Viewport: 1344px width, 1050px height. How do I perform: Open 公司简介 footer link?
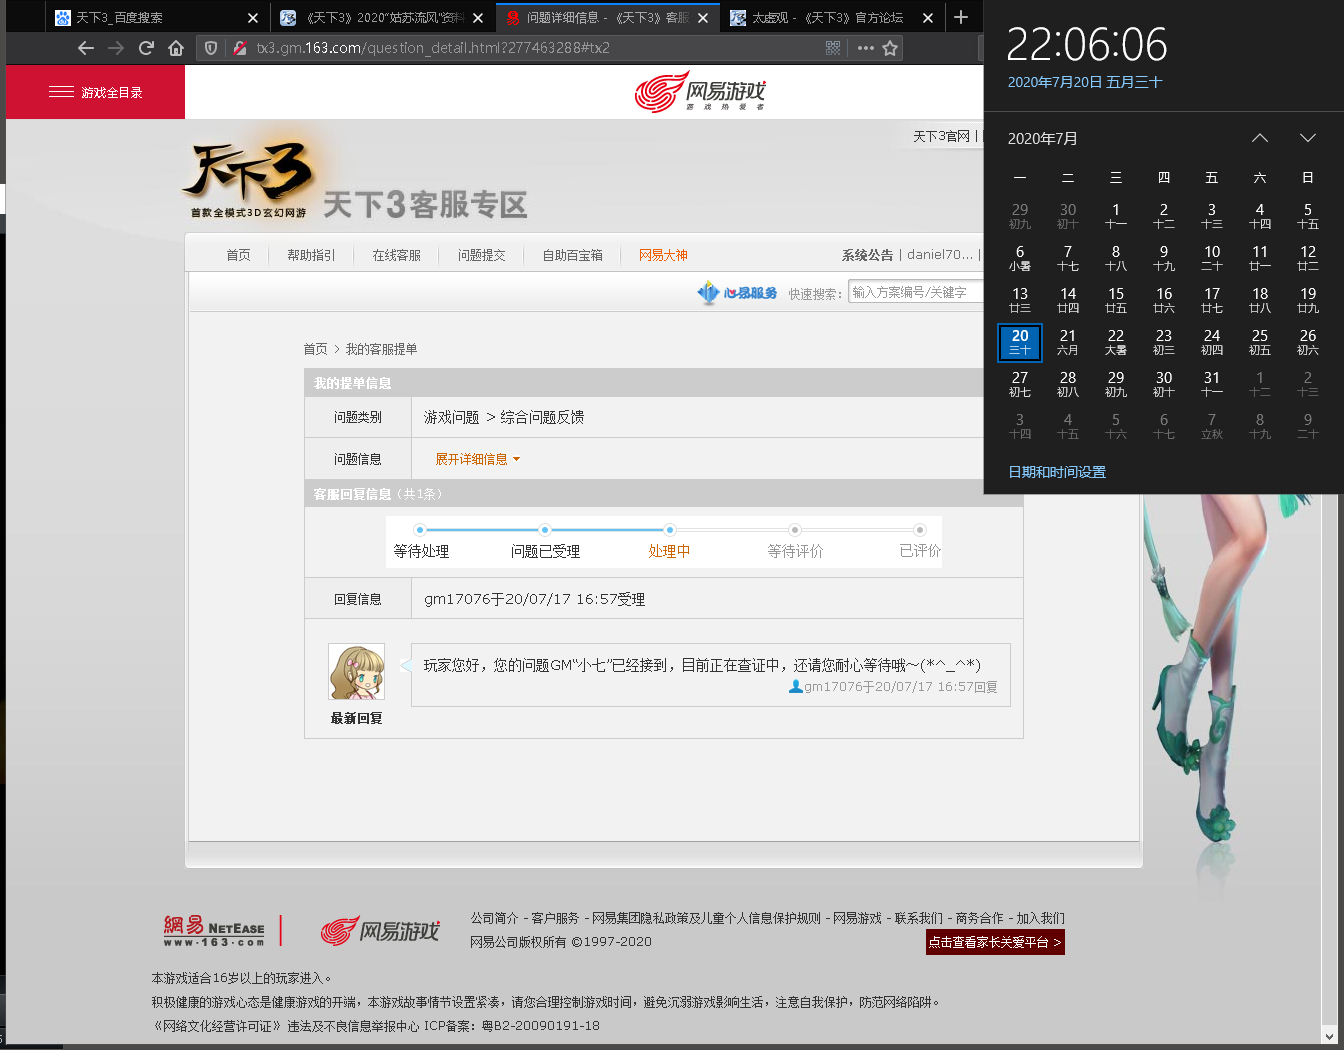[x=494, y=918]
